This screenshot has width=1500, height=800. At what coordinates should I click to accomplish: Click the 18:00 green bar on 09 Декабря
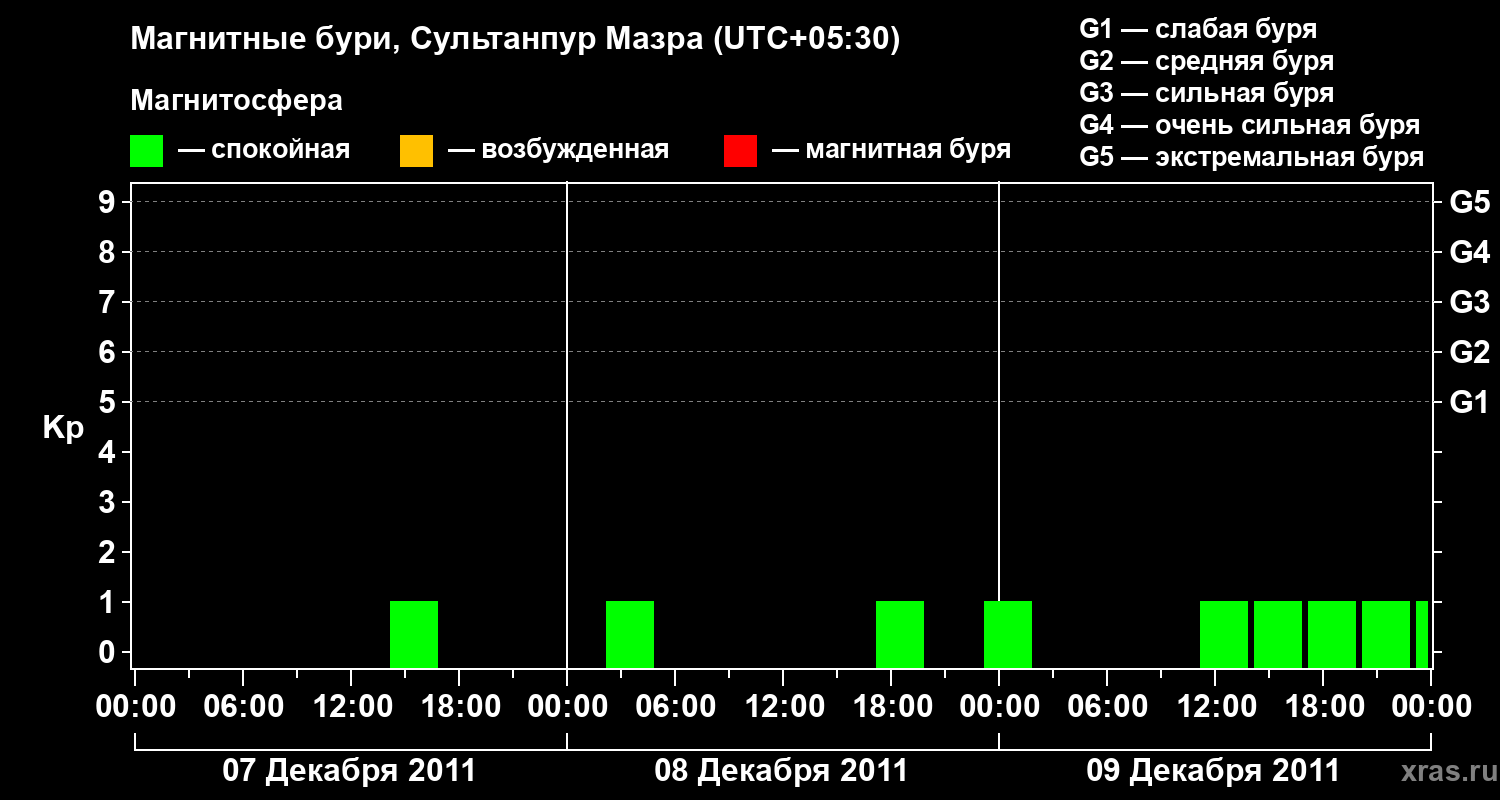pyautogui.click(x=1332, y=634)
